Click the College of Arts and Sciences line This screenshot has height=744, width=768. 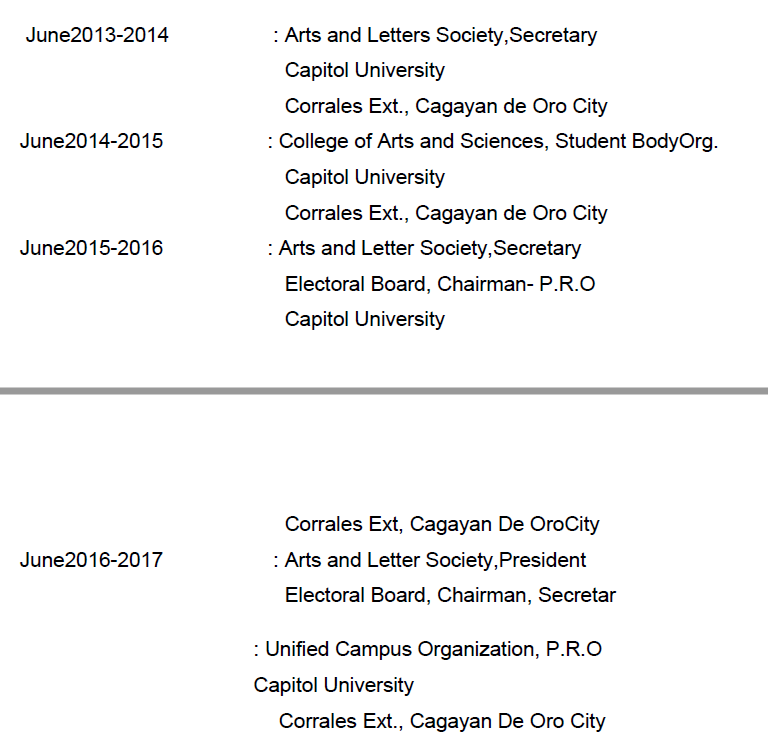[x=498, y=142]
